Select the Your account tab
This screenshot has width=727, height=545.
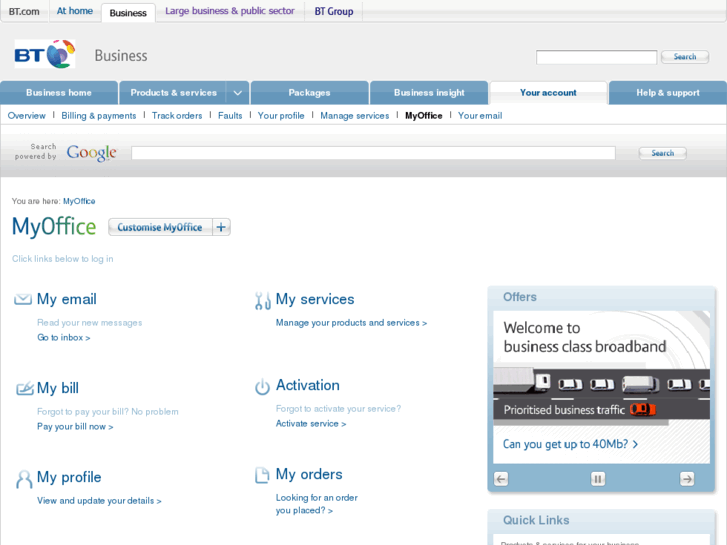point(548,93)
